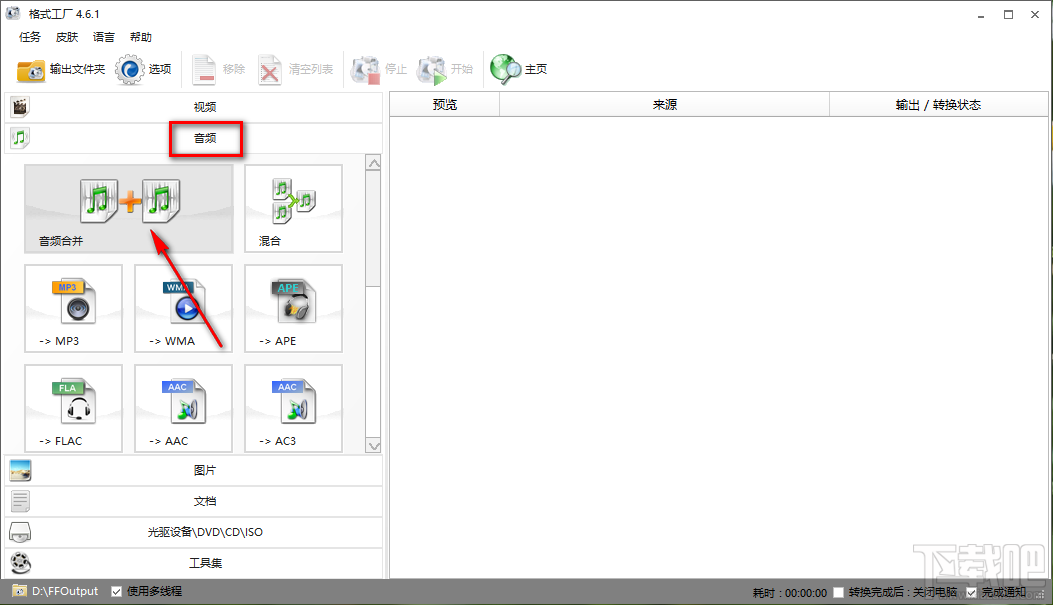Toggle 完成通知 completion notification checkbox
1053x605 pixels.
971,593
